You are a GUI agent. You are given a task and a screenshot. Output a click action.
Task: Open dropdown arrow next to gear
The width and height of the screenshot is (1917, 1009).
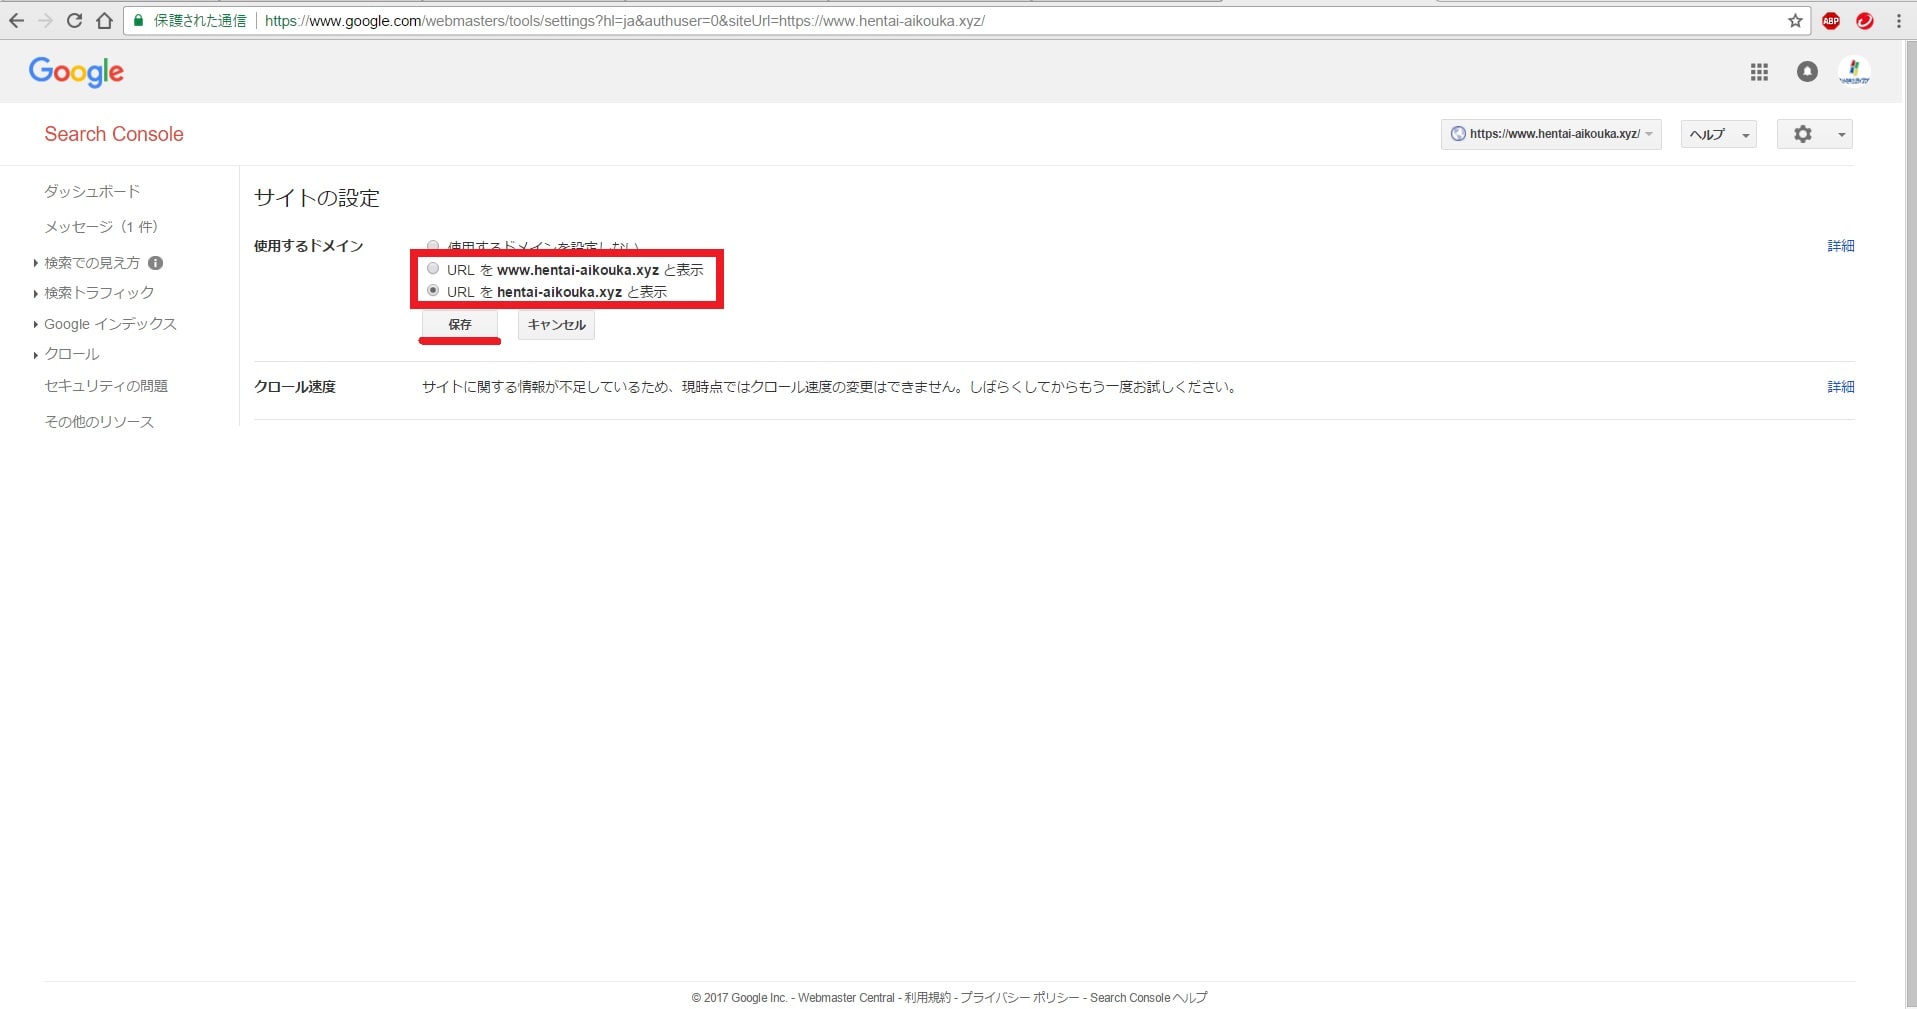[1841, 134]
